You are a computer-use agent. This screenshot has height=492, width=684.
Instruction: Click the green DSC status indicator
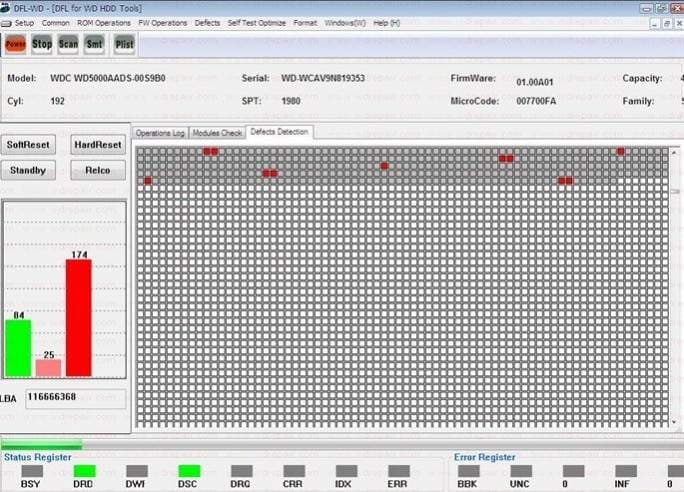click(x=189, y=471)
